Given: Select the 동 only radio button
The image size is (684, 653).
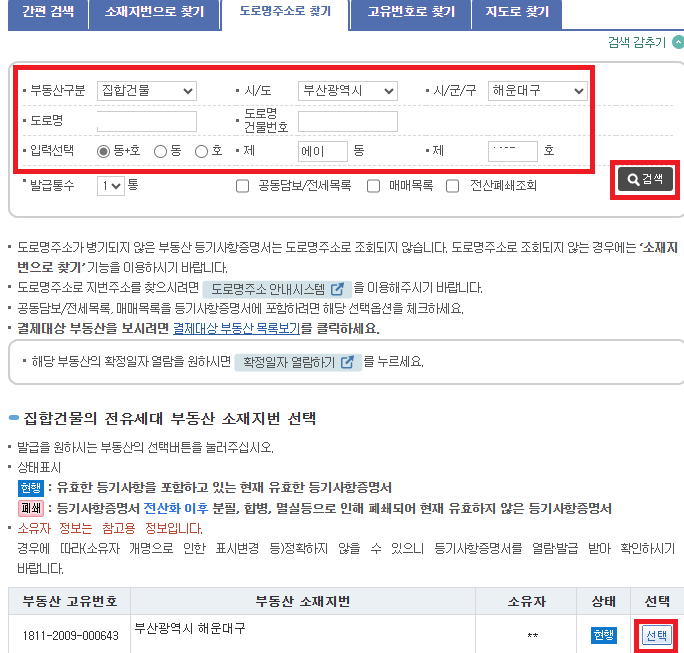Looking at the screenshot, I should 161,151.
